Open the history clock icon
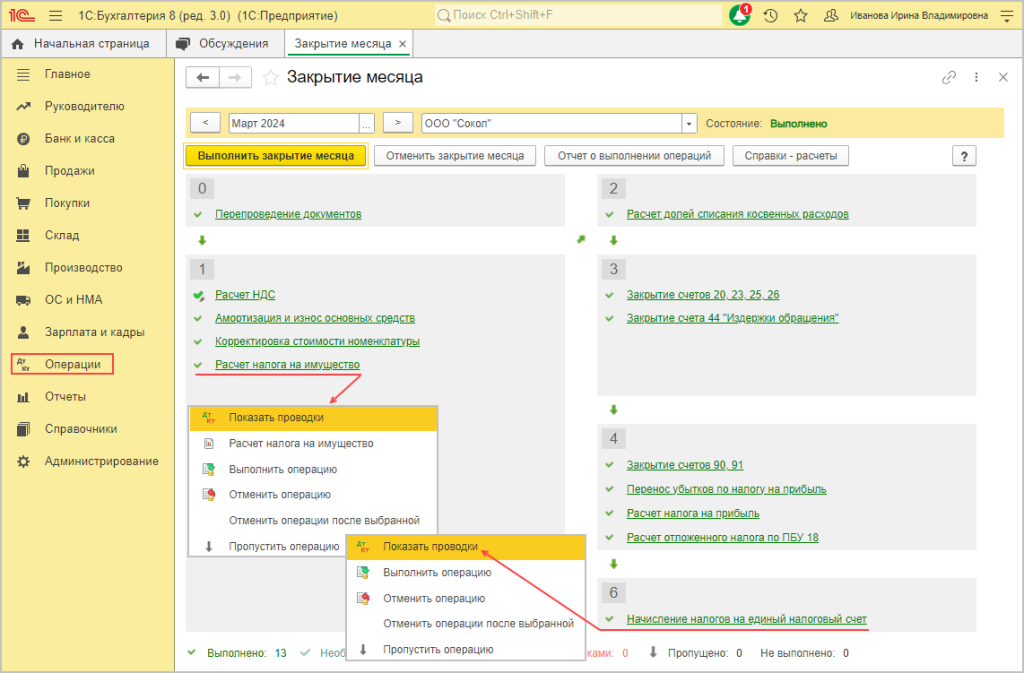1024x673 pixels. point(770,16)
